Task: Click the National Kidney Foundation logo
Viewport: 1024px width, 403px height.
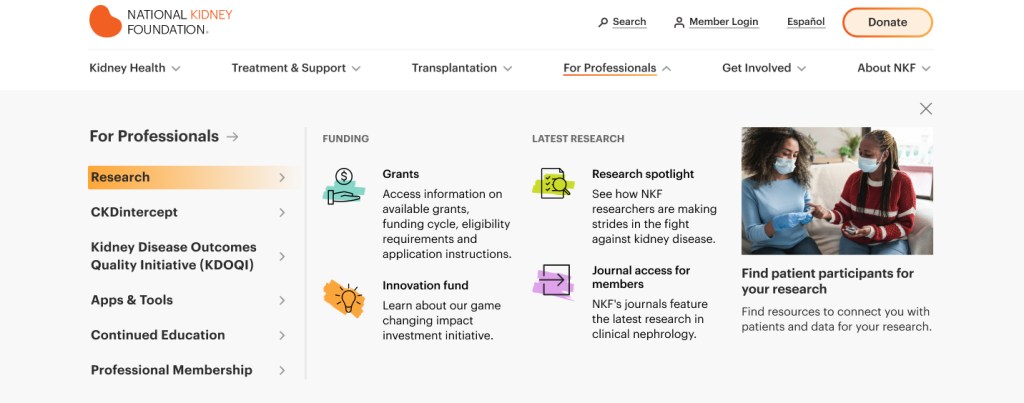Action: (161, 22)
